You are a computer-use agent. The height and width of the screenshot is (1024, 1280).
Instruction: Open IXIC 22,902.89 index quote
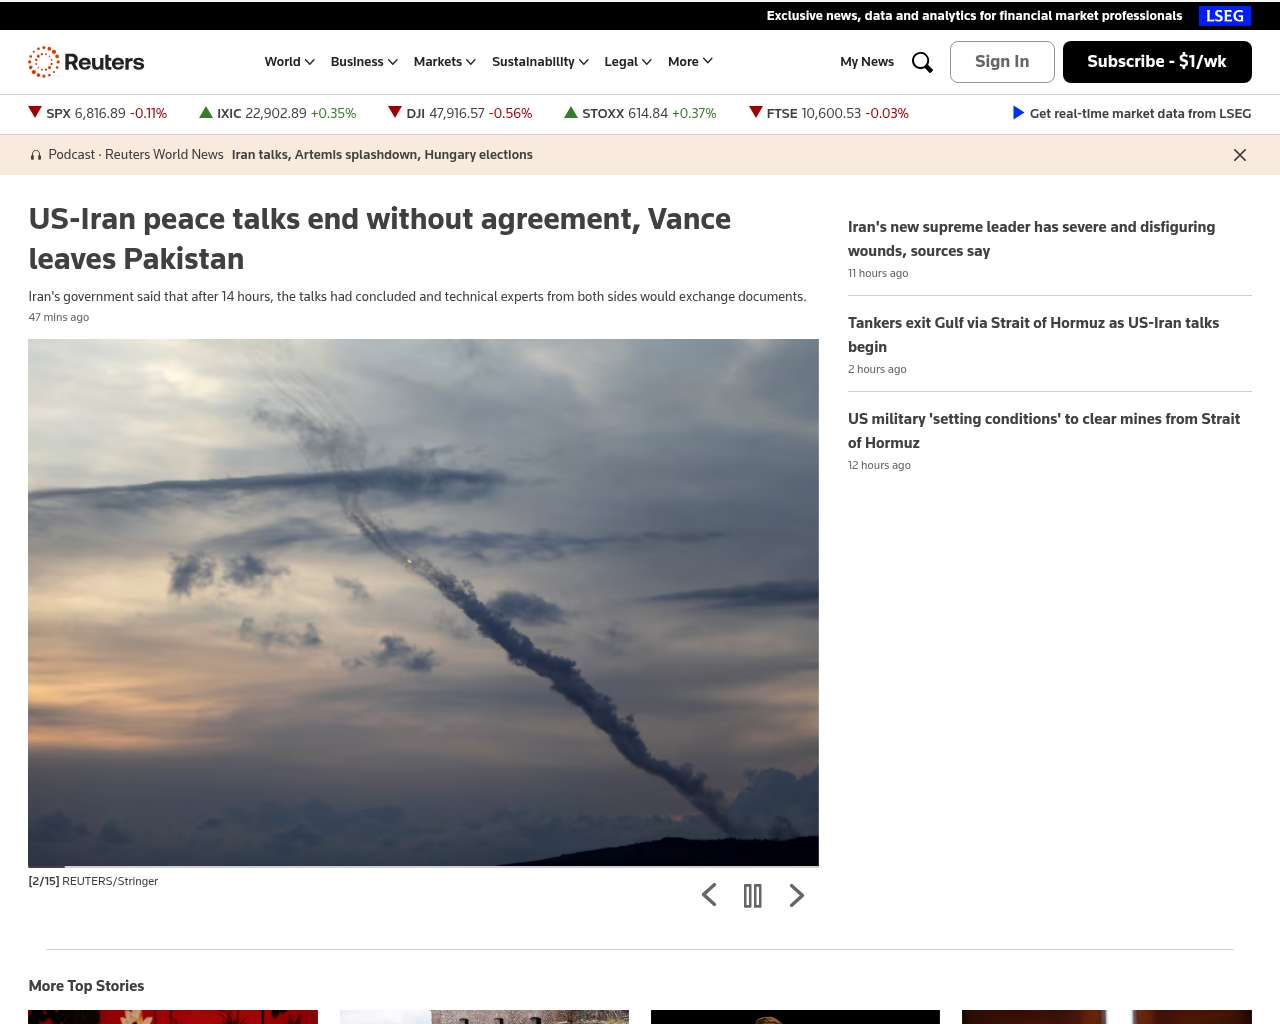(x=278, y=113)
